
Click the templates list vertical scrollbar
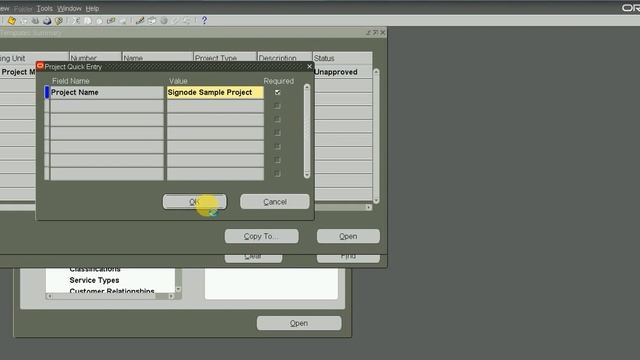pos(376,136)
